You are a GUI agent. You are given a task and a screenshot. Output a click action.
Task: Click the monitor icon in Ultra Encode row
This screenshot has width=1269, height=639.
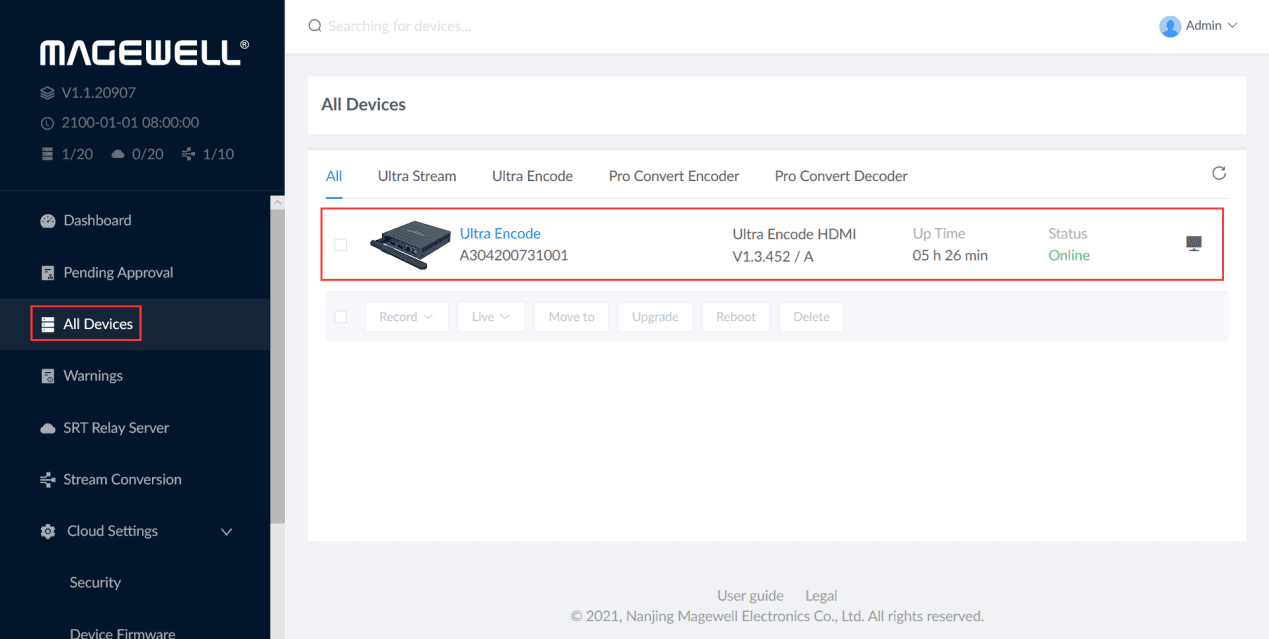1193,243
